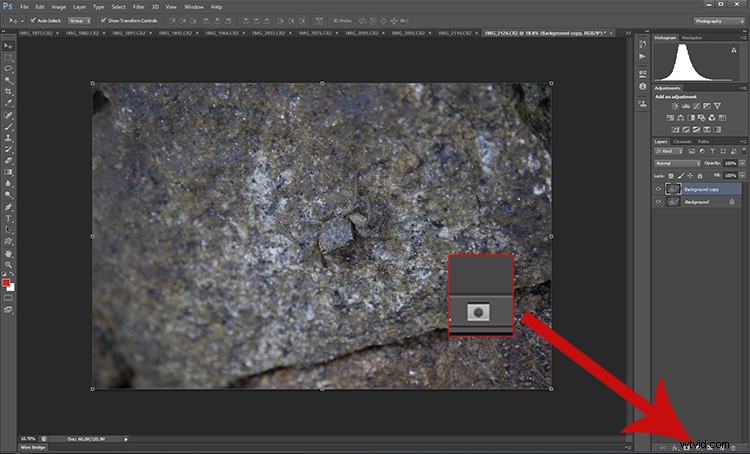Toggle Quick Mask mode
750x454 pixels.
tap(8, 298)
